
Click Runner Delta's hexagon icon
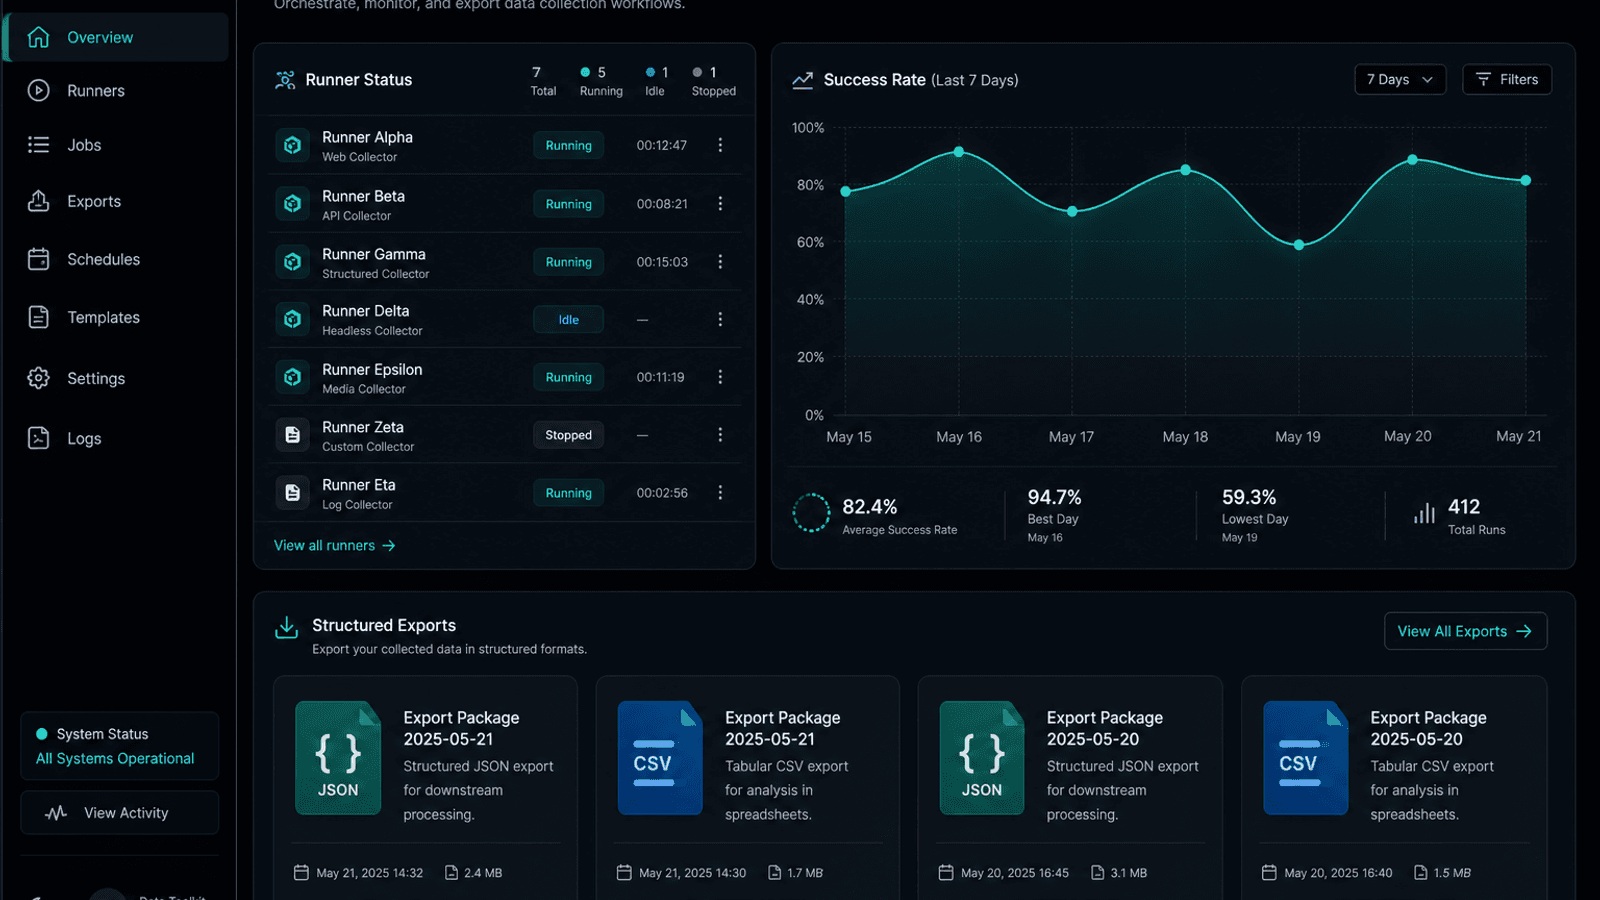click(x=292, y=319)
